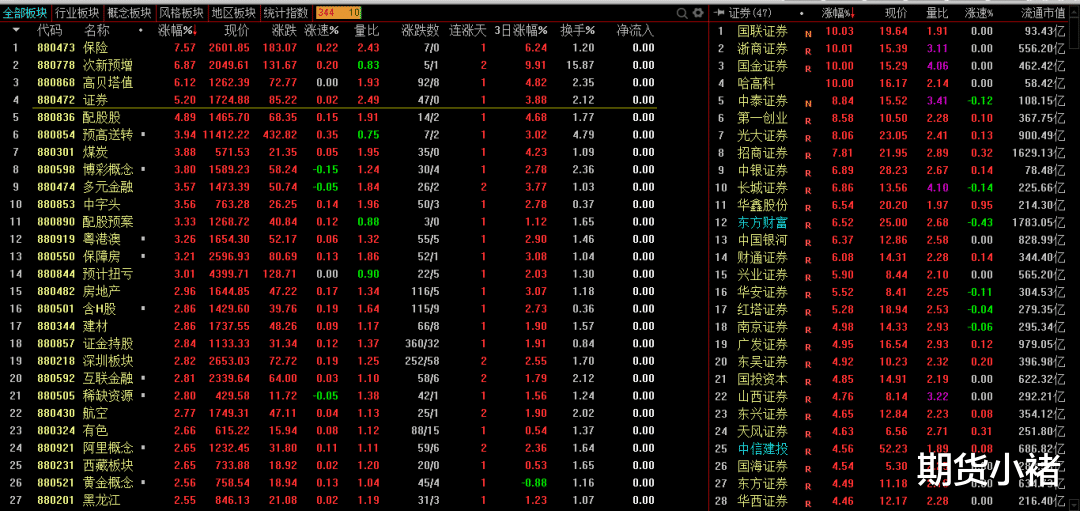Click the R tag beside 国金证券
Viewport: 1080px width, 511px height.
click(x=808, y=68)
